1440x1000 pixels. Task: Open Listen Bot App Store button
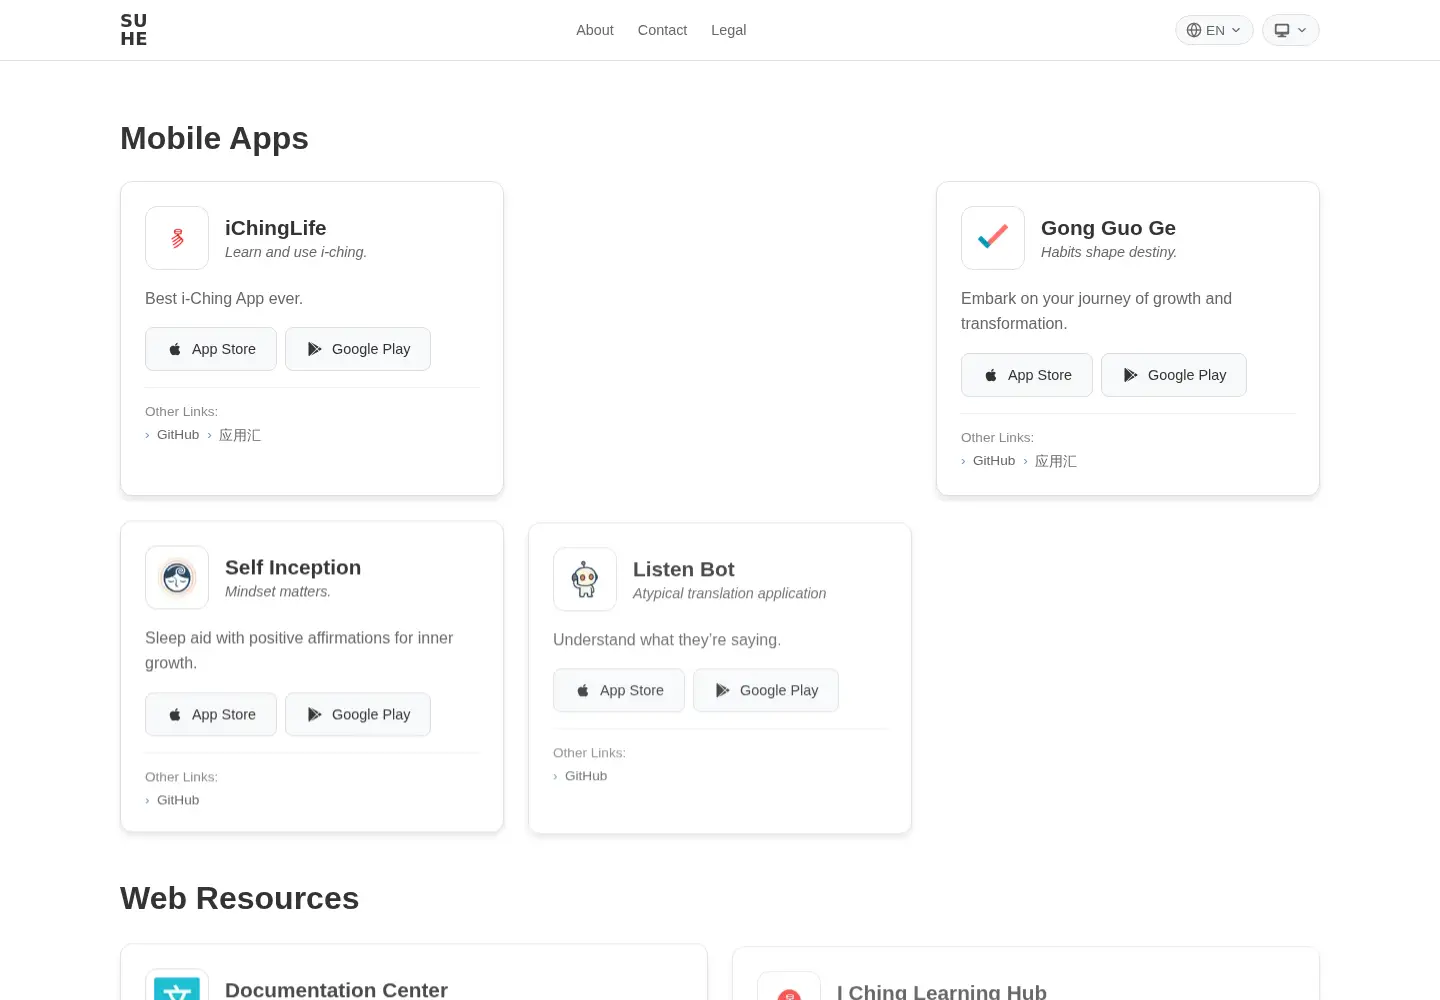[619, 690]
